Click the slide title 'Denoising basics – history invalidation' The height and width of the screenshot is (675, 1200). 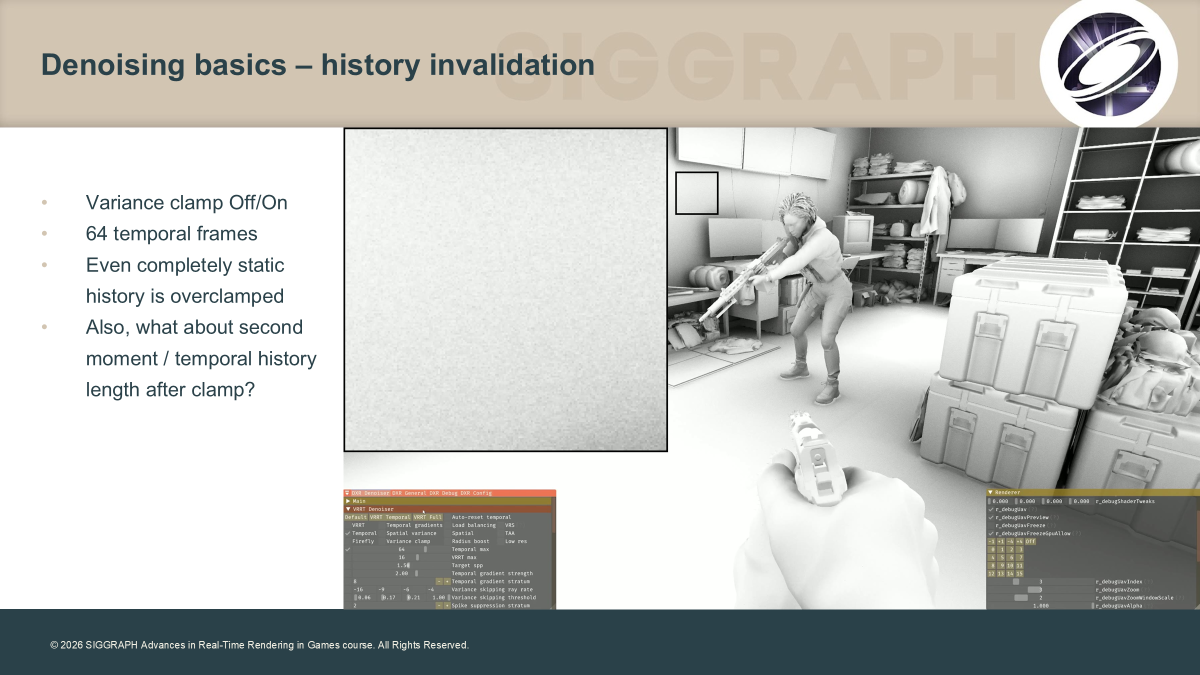click(318, 66)
